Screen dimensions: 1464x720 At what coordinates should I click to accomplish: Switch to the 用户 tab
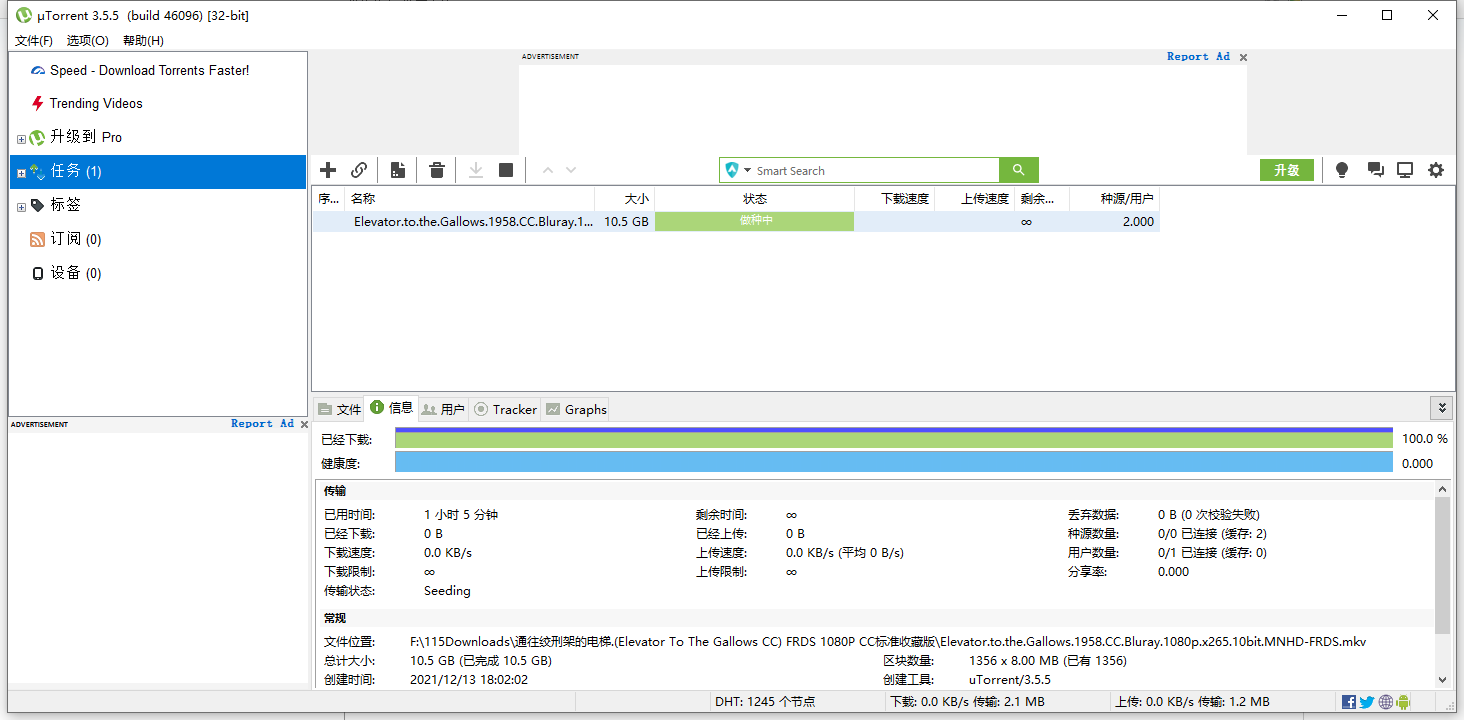(443, 409)
